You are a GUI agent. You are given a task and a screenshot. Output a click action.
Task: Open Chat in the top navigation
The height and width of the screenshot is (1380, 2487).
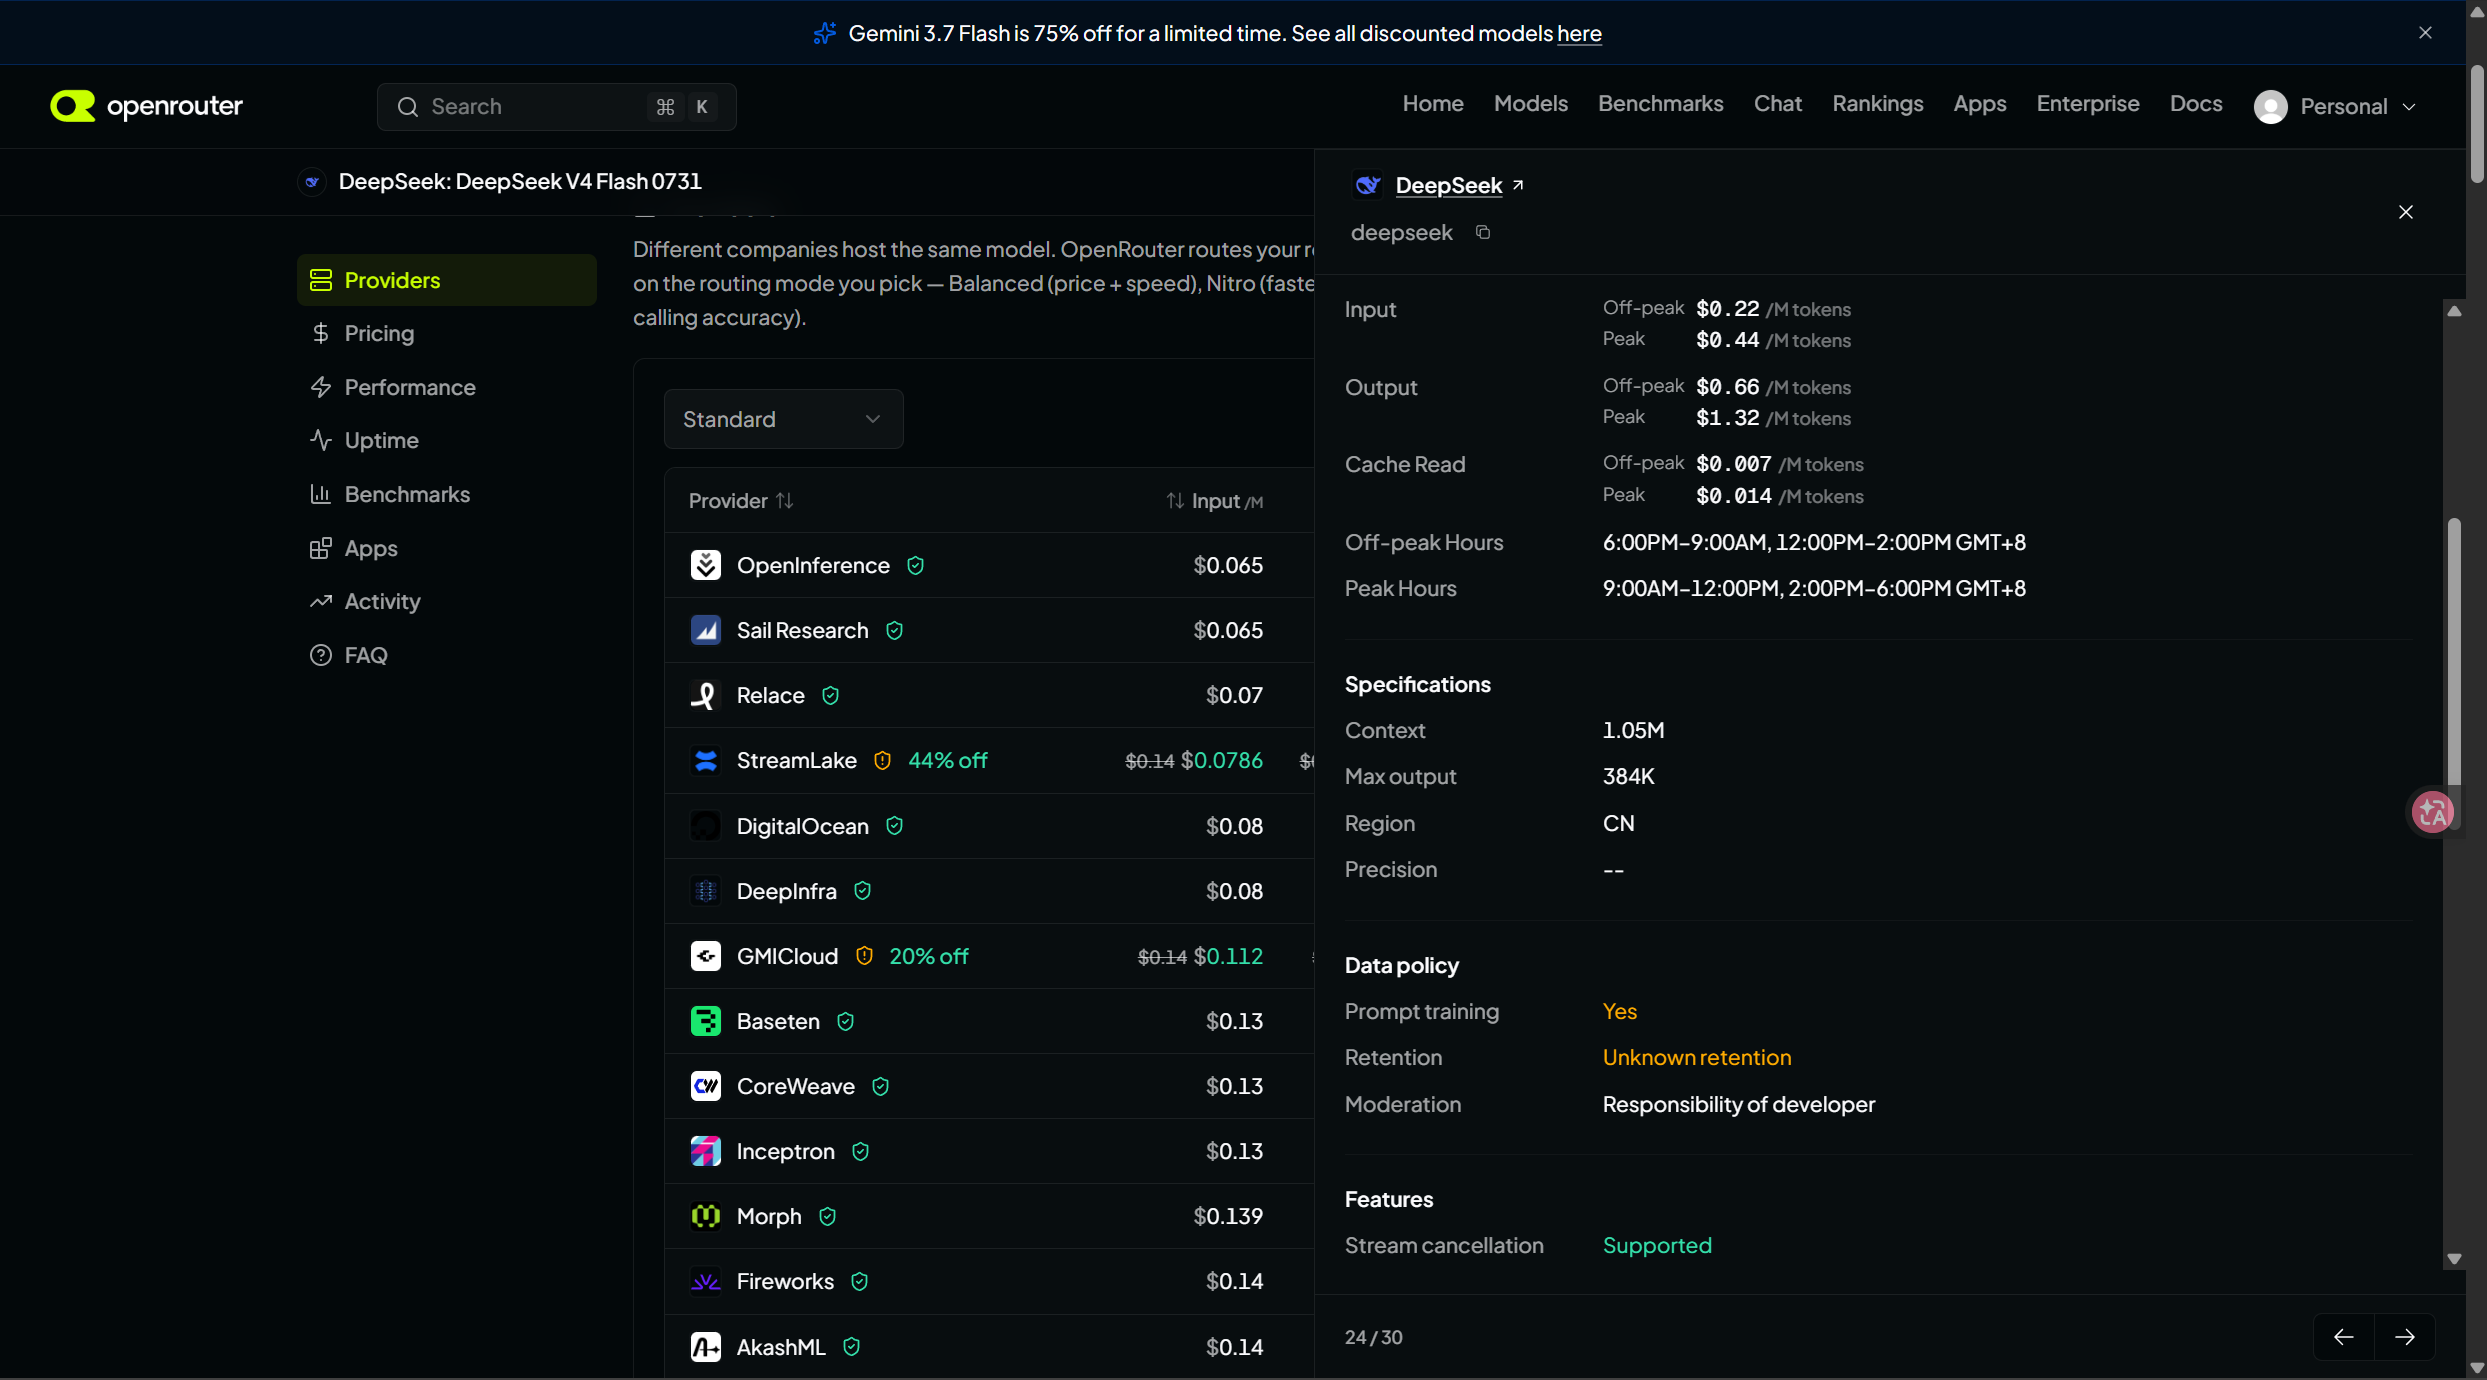pos(1778,104)
